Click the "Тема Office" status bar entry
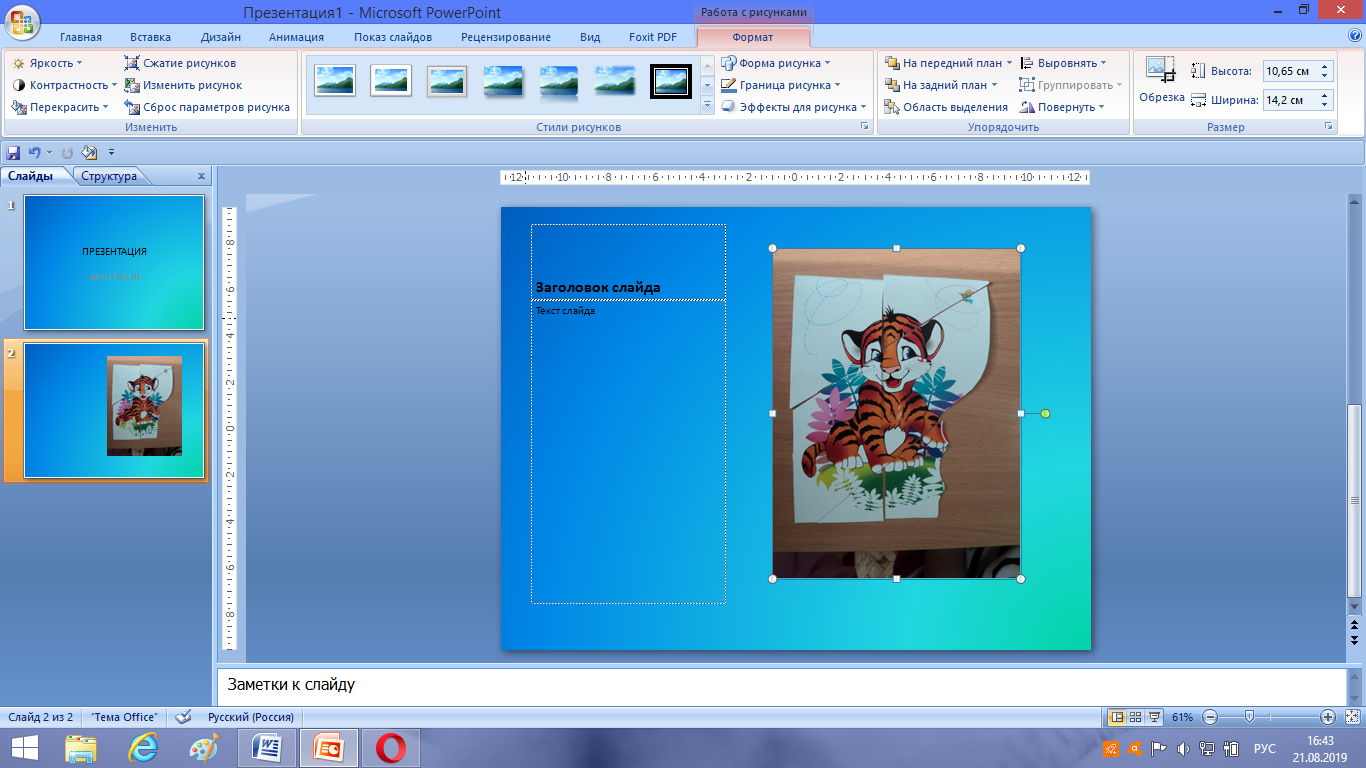The height and width of the screenshot is (768, 1366). [x=124, y=717]
